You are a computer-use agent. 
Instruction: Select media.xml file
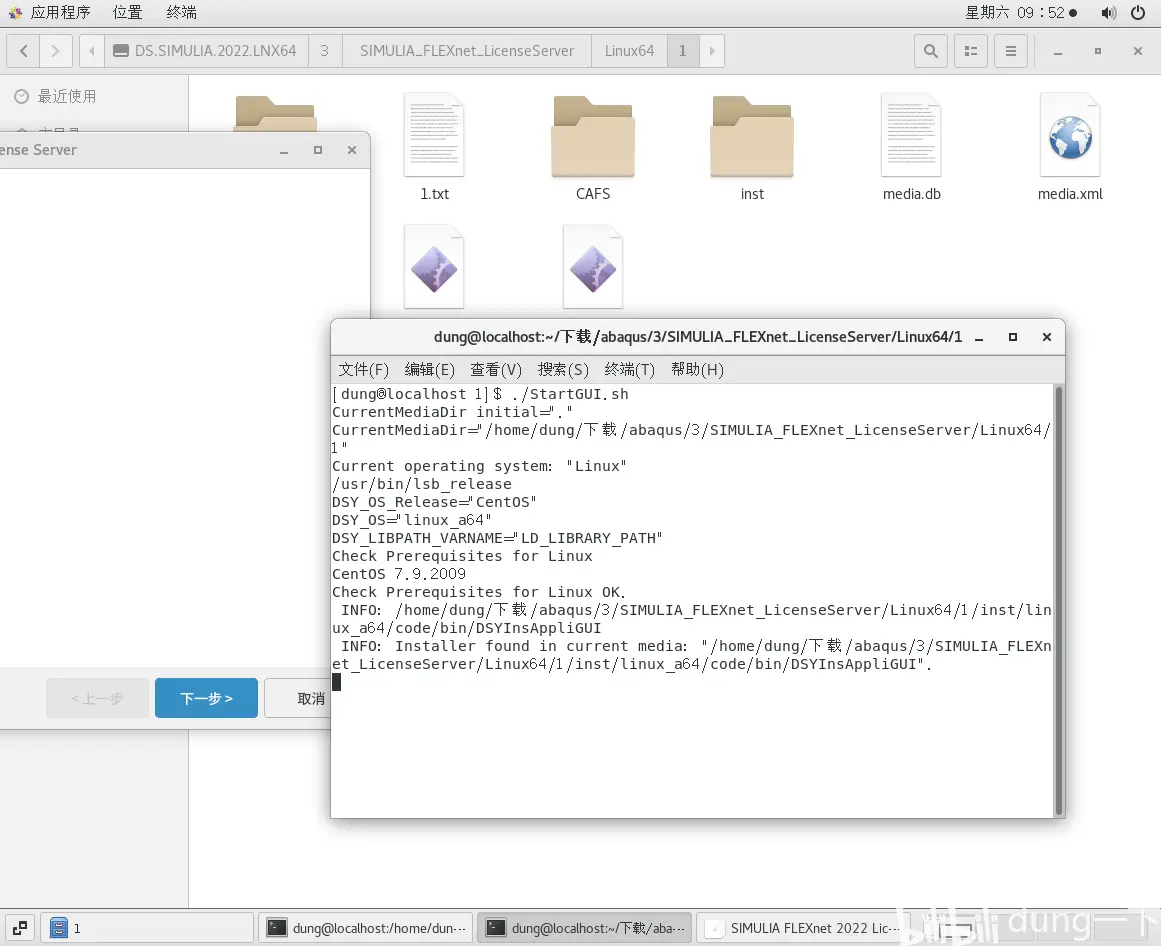(x=1070, y=135)
